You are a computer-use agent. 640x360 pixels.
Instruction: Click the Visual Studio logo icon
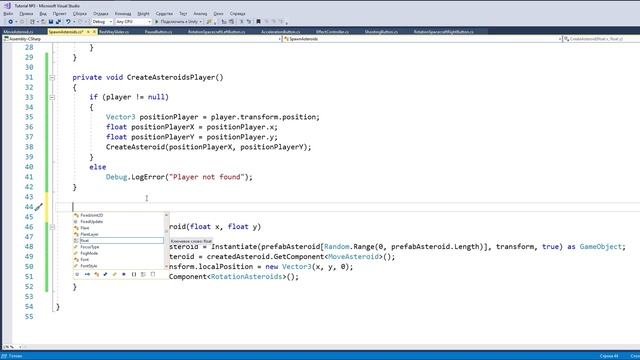click(x=7, y=6)
